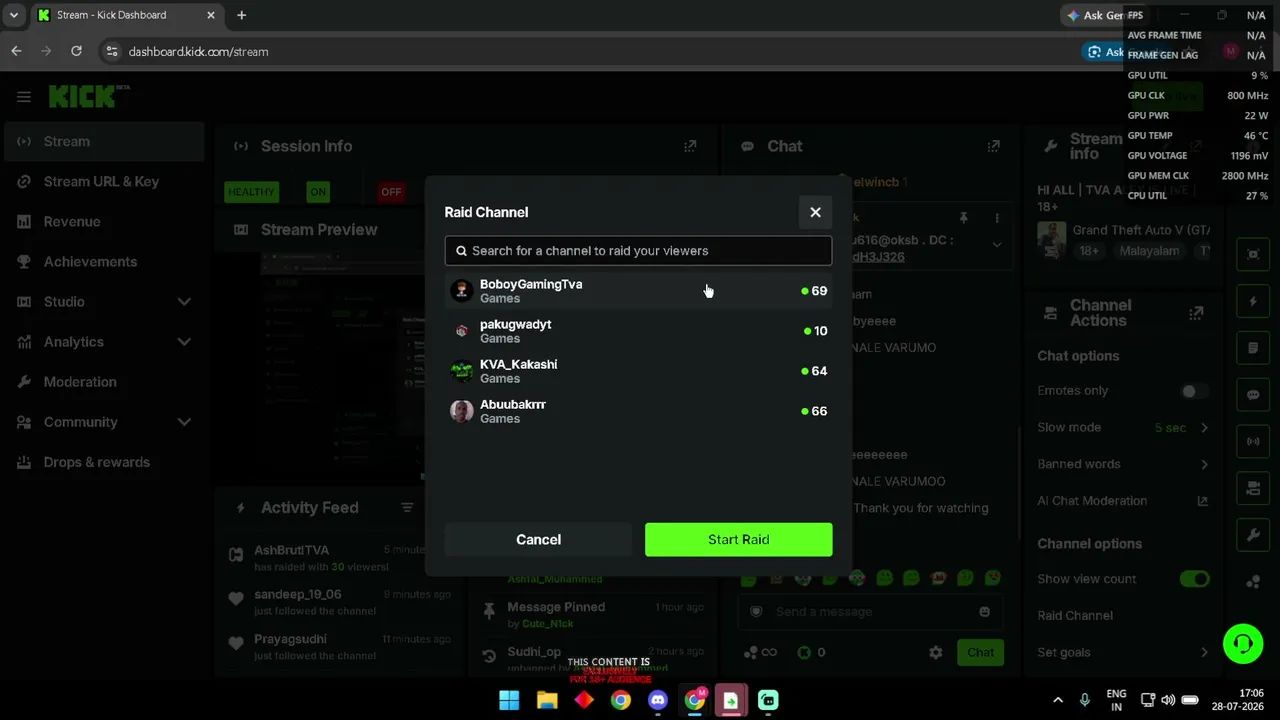Click the chat identity shield icon
The image size is (1280, 720).
756,612
